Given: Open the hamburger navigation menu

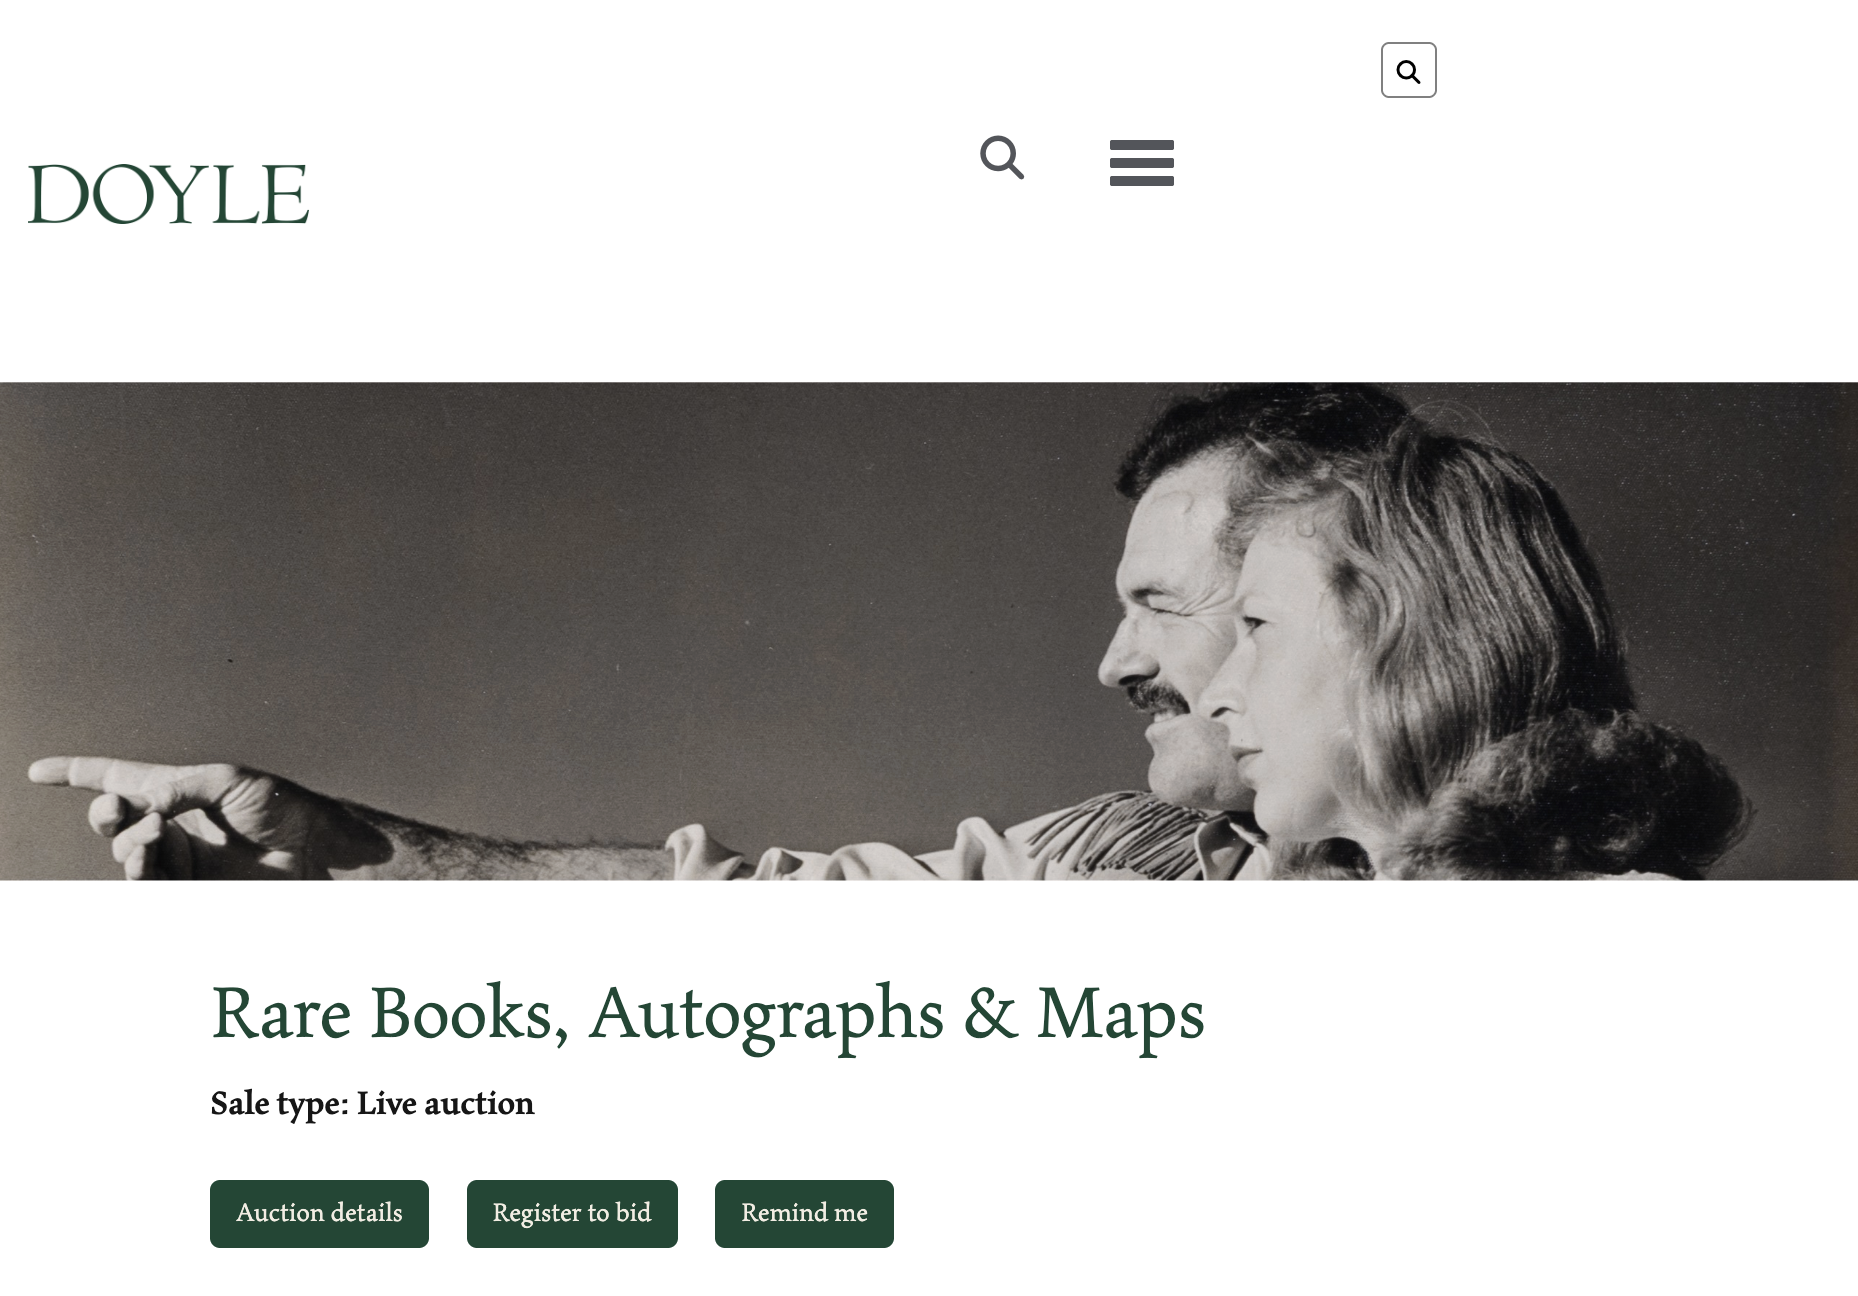Looking at the screenshot, I should pyautogui.click(x=1141, y=163).
